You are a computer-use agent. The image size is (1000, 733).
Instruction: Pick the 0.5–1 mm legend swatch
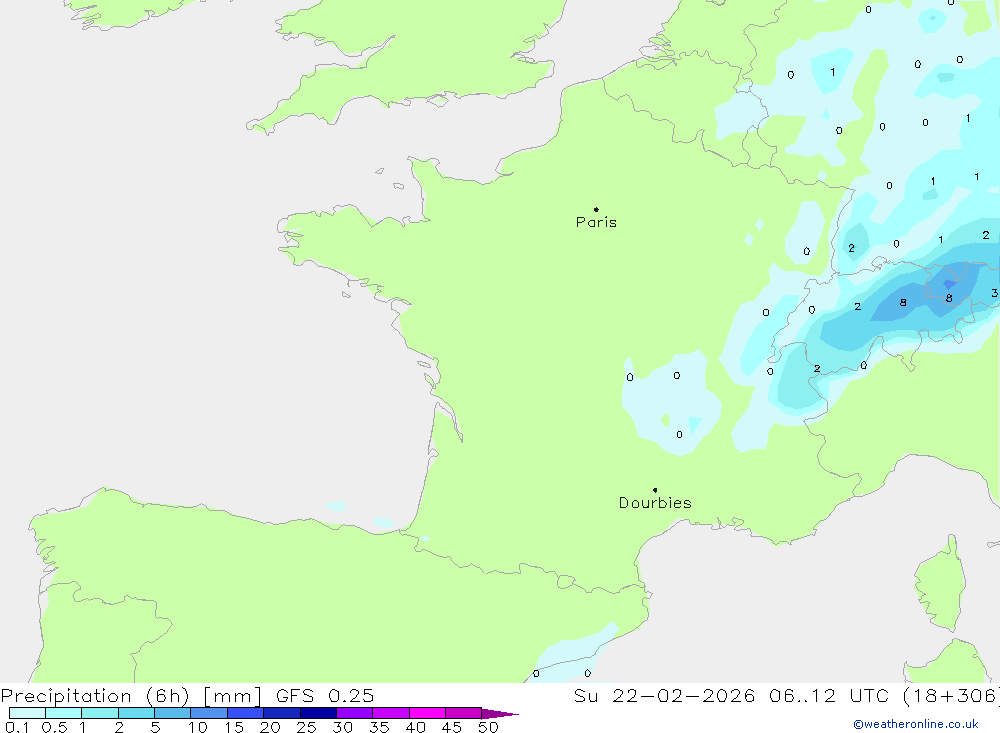coord(64,713)
